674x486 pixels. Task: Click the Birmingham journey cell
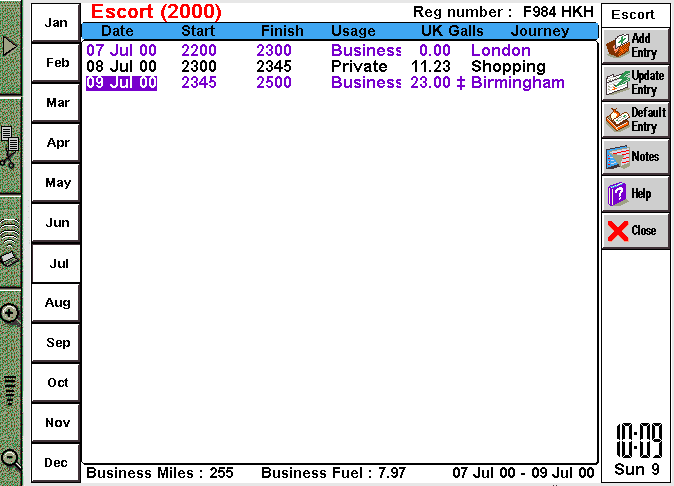(518, 83)
